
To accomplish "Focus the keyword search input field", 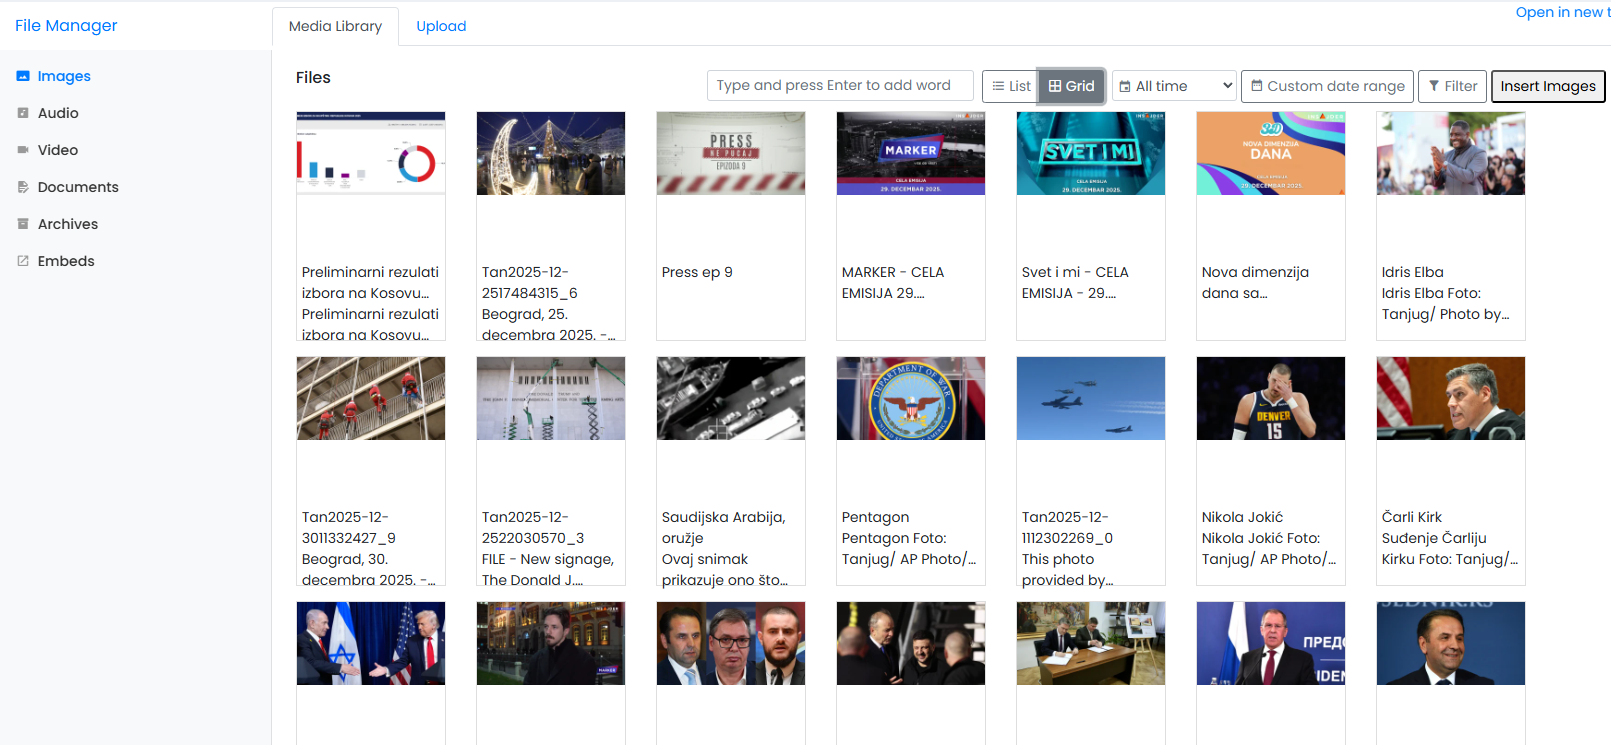I will (x=840, y=85).
